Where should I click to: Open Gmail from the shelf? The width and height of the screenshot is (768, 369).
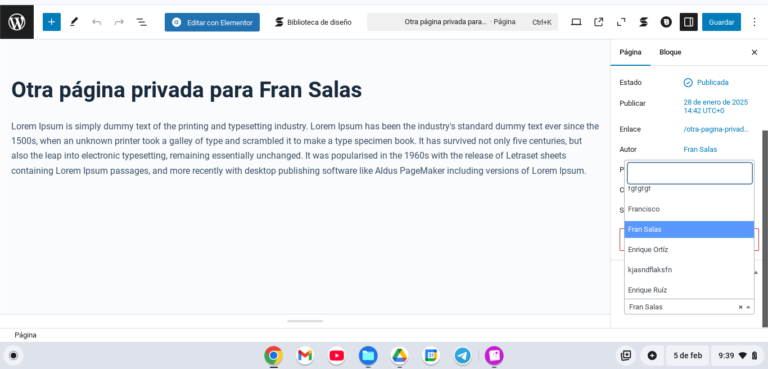pyautogui.click(x=305, y=356)
